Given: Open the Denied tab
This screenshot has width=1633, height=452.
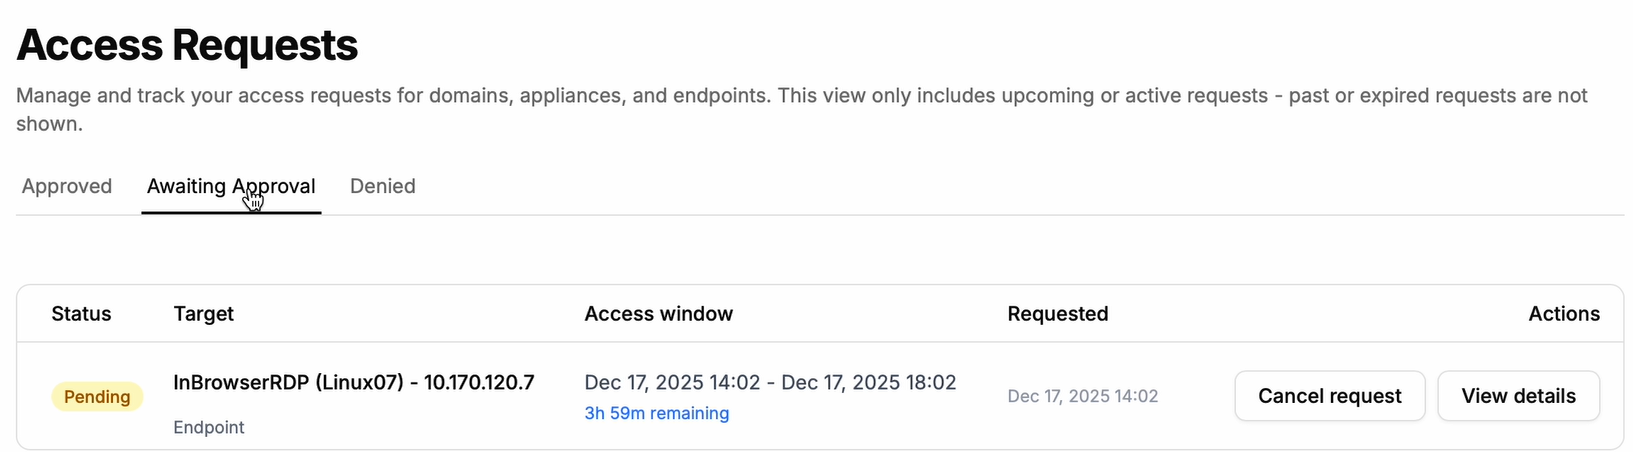Looking at the screenshot, I should pyautogui.click(x=382, y=187).
